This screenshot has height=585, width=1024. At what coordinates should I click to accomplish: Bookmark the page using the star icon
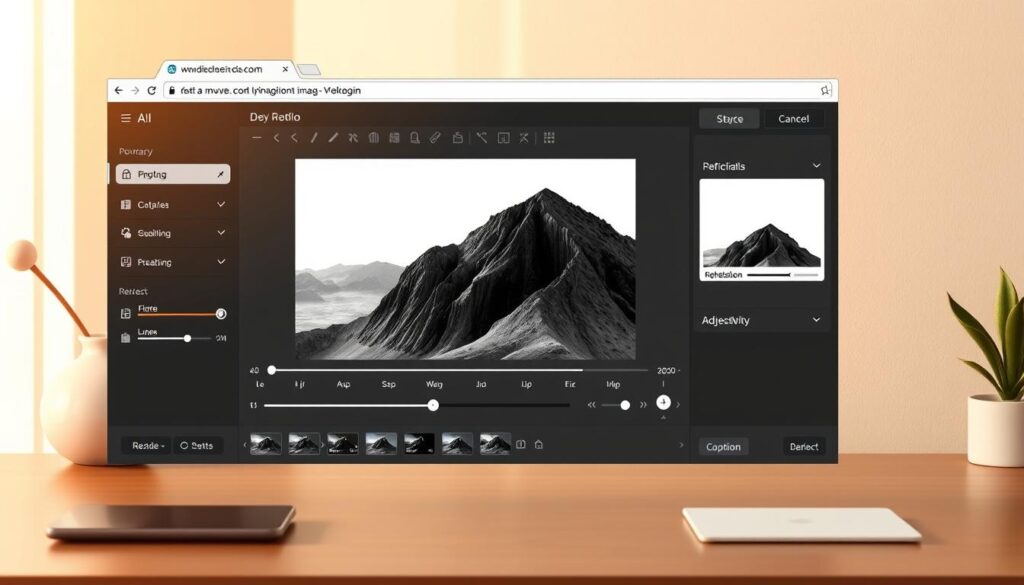825,90
